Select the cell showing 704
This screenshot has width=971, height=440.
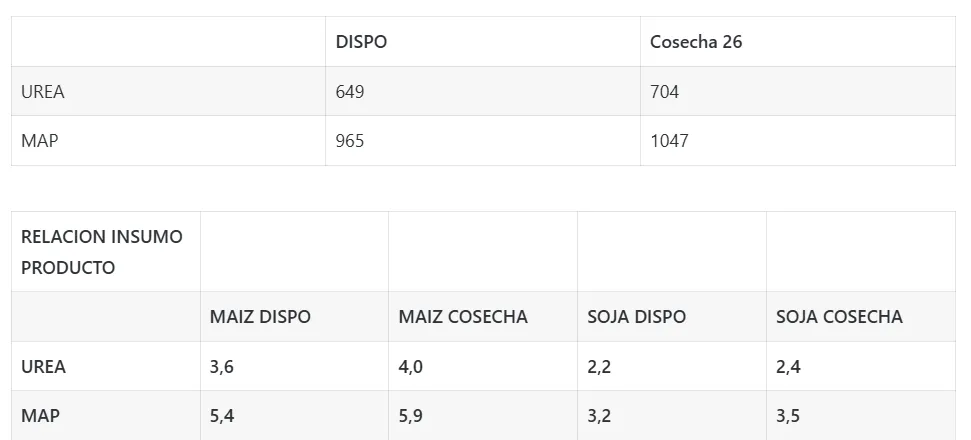coord(665,92)
